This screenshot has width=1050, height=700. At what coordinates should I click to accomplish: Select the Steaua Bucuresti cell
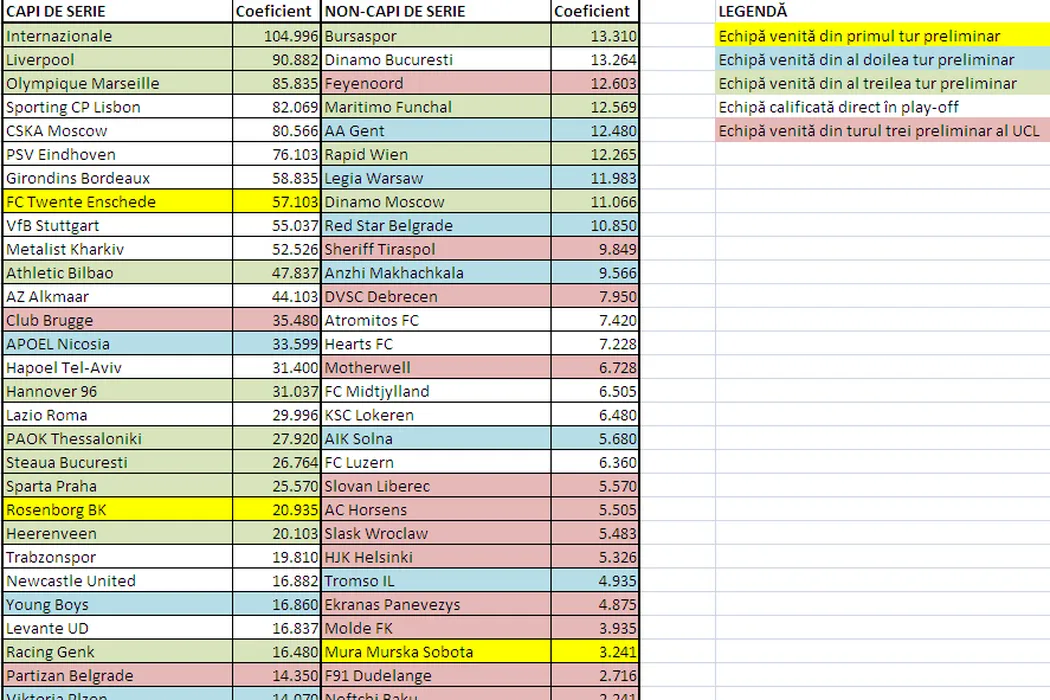click(x=116, y=463)
